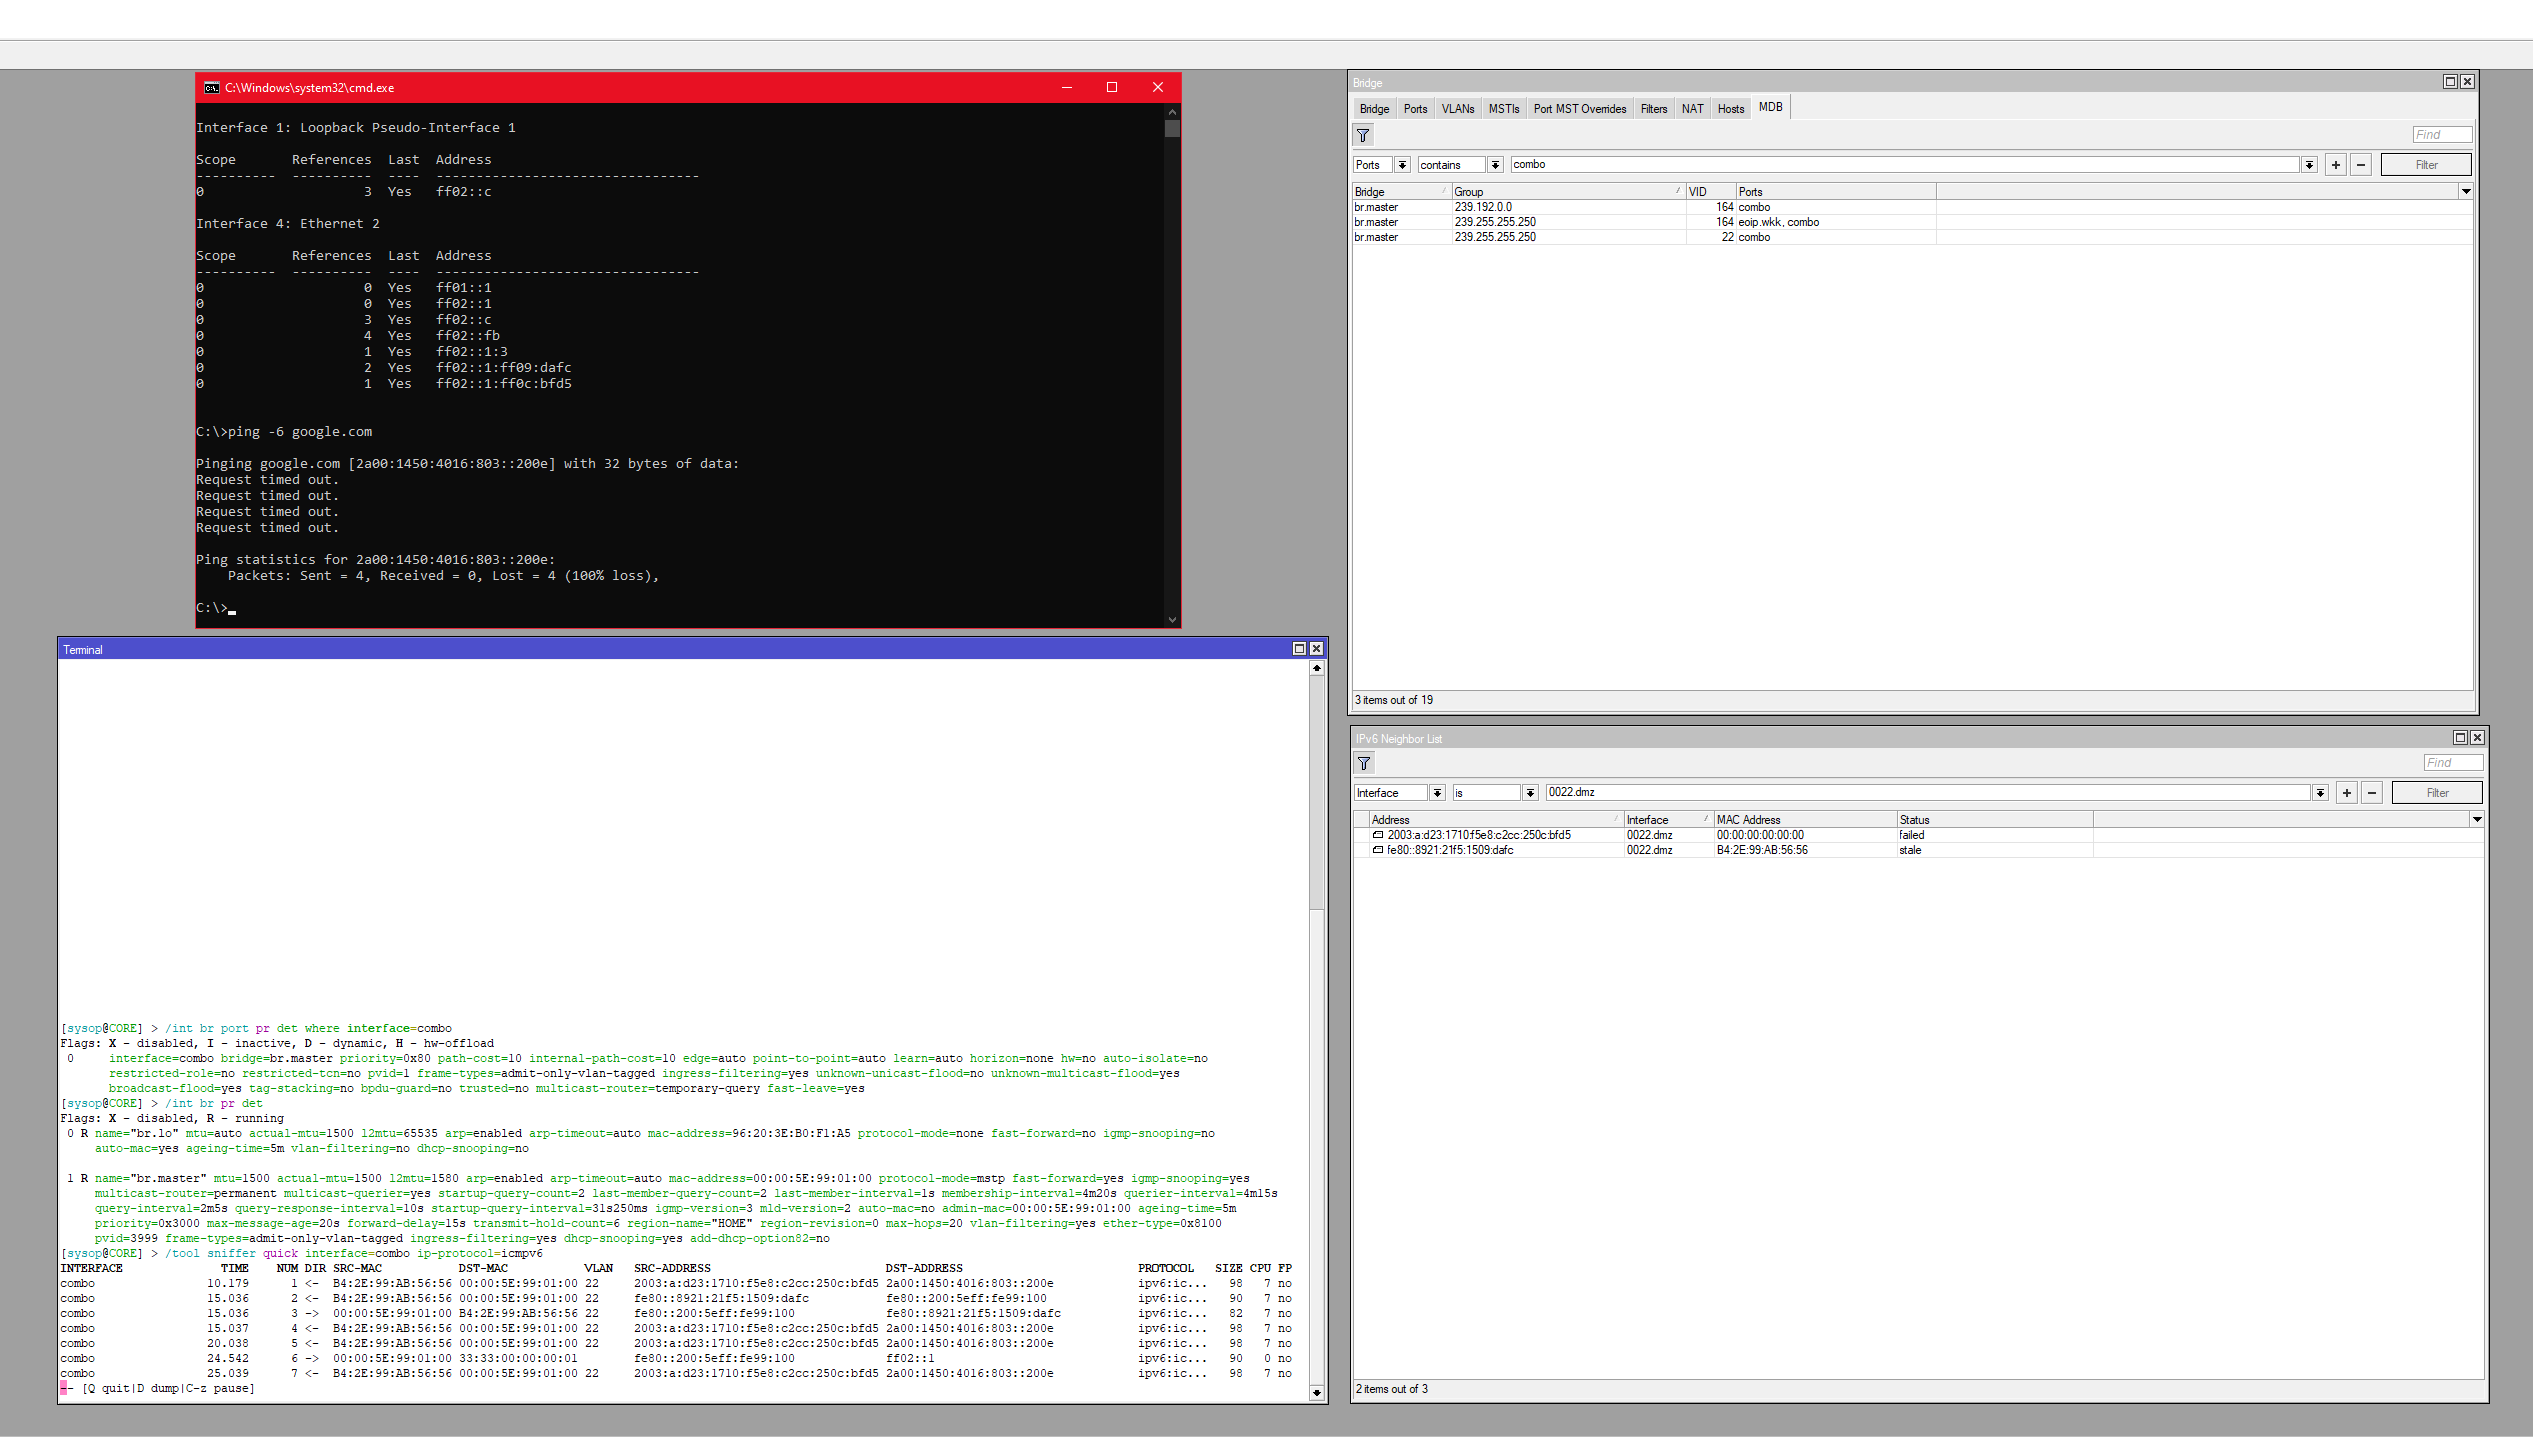Close the Bridge window
Screen dimensions: 2533x1437
[x=2467, y=82]
